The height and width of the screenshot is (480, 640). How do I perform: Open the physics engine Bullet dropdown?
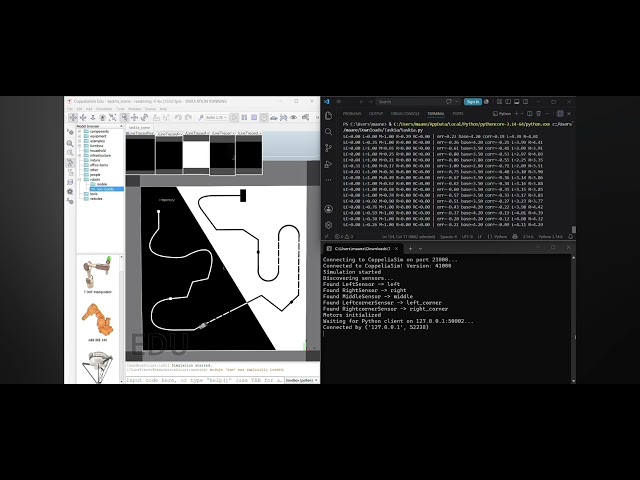[216, 118]
